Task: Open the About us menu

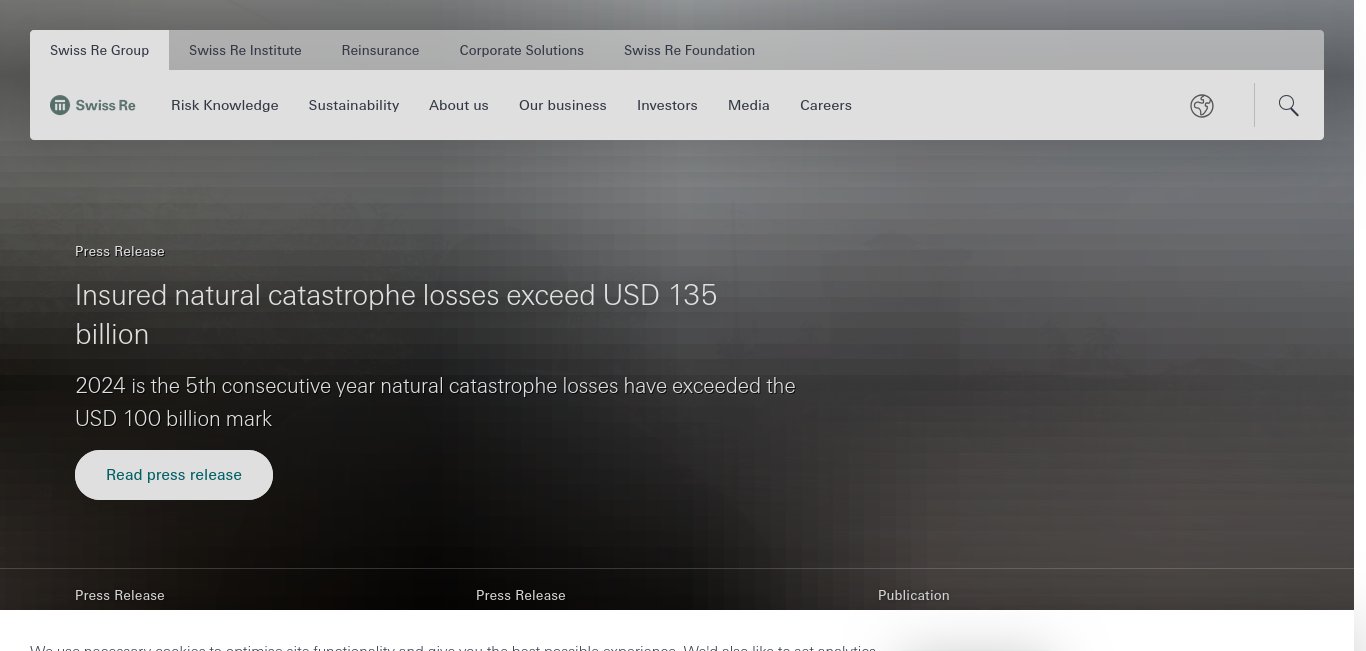Action: click(458, 105)
